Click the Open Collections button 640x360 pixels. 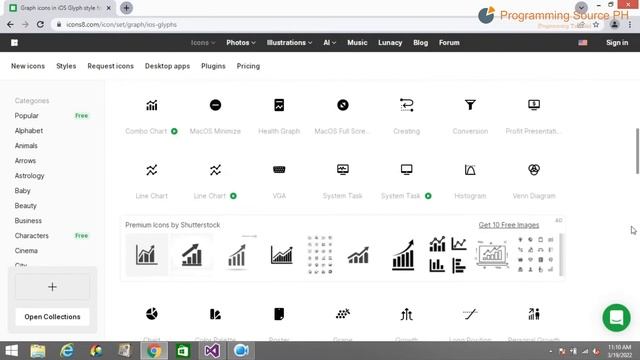52,317
